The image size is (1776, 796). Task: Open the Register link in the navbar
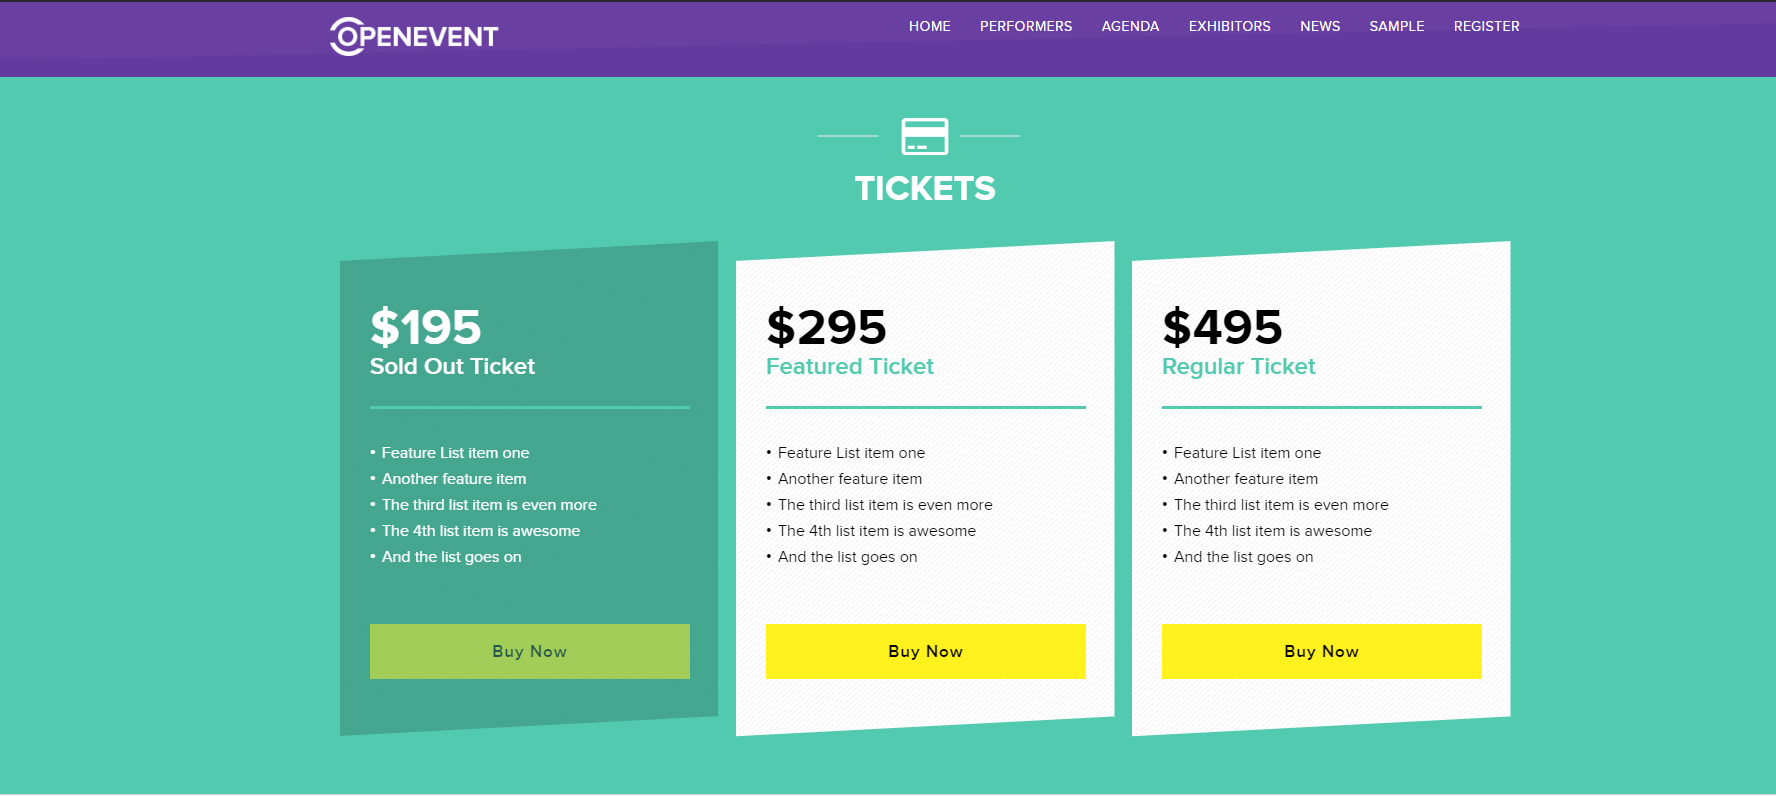pos(1486,26)
